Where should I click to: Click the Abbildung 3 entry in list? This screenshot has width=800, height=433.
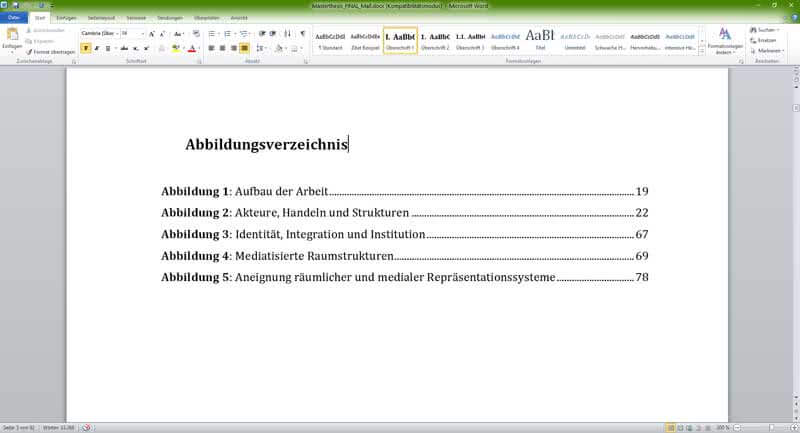click(405, 235)
